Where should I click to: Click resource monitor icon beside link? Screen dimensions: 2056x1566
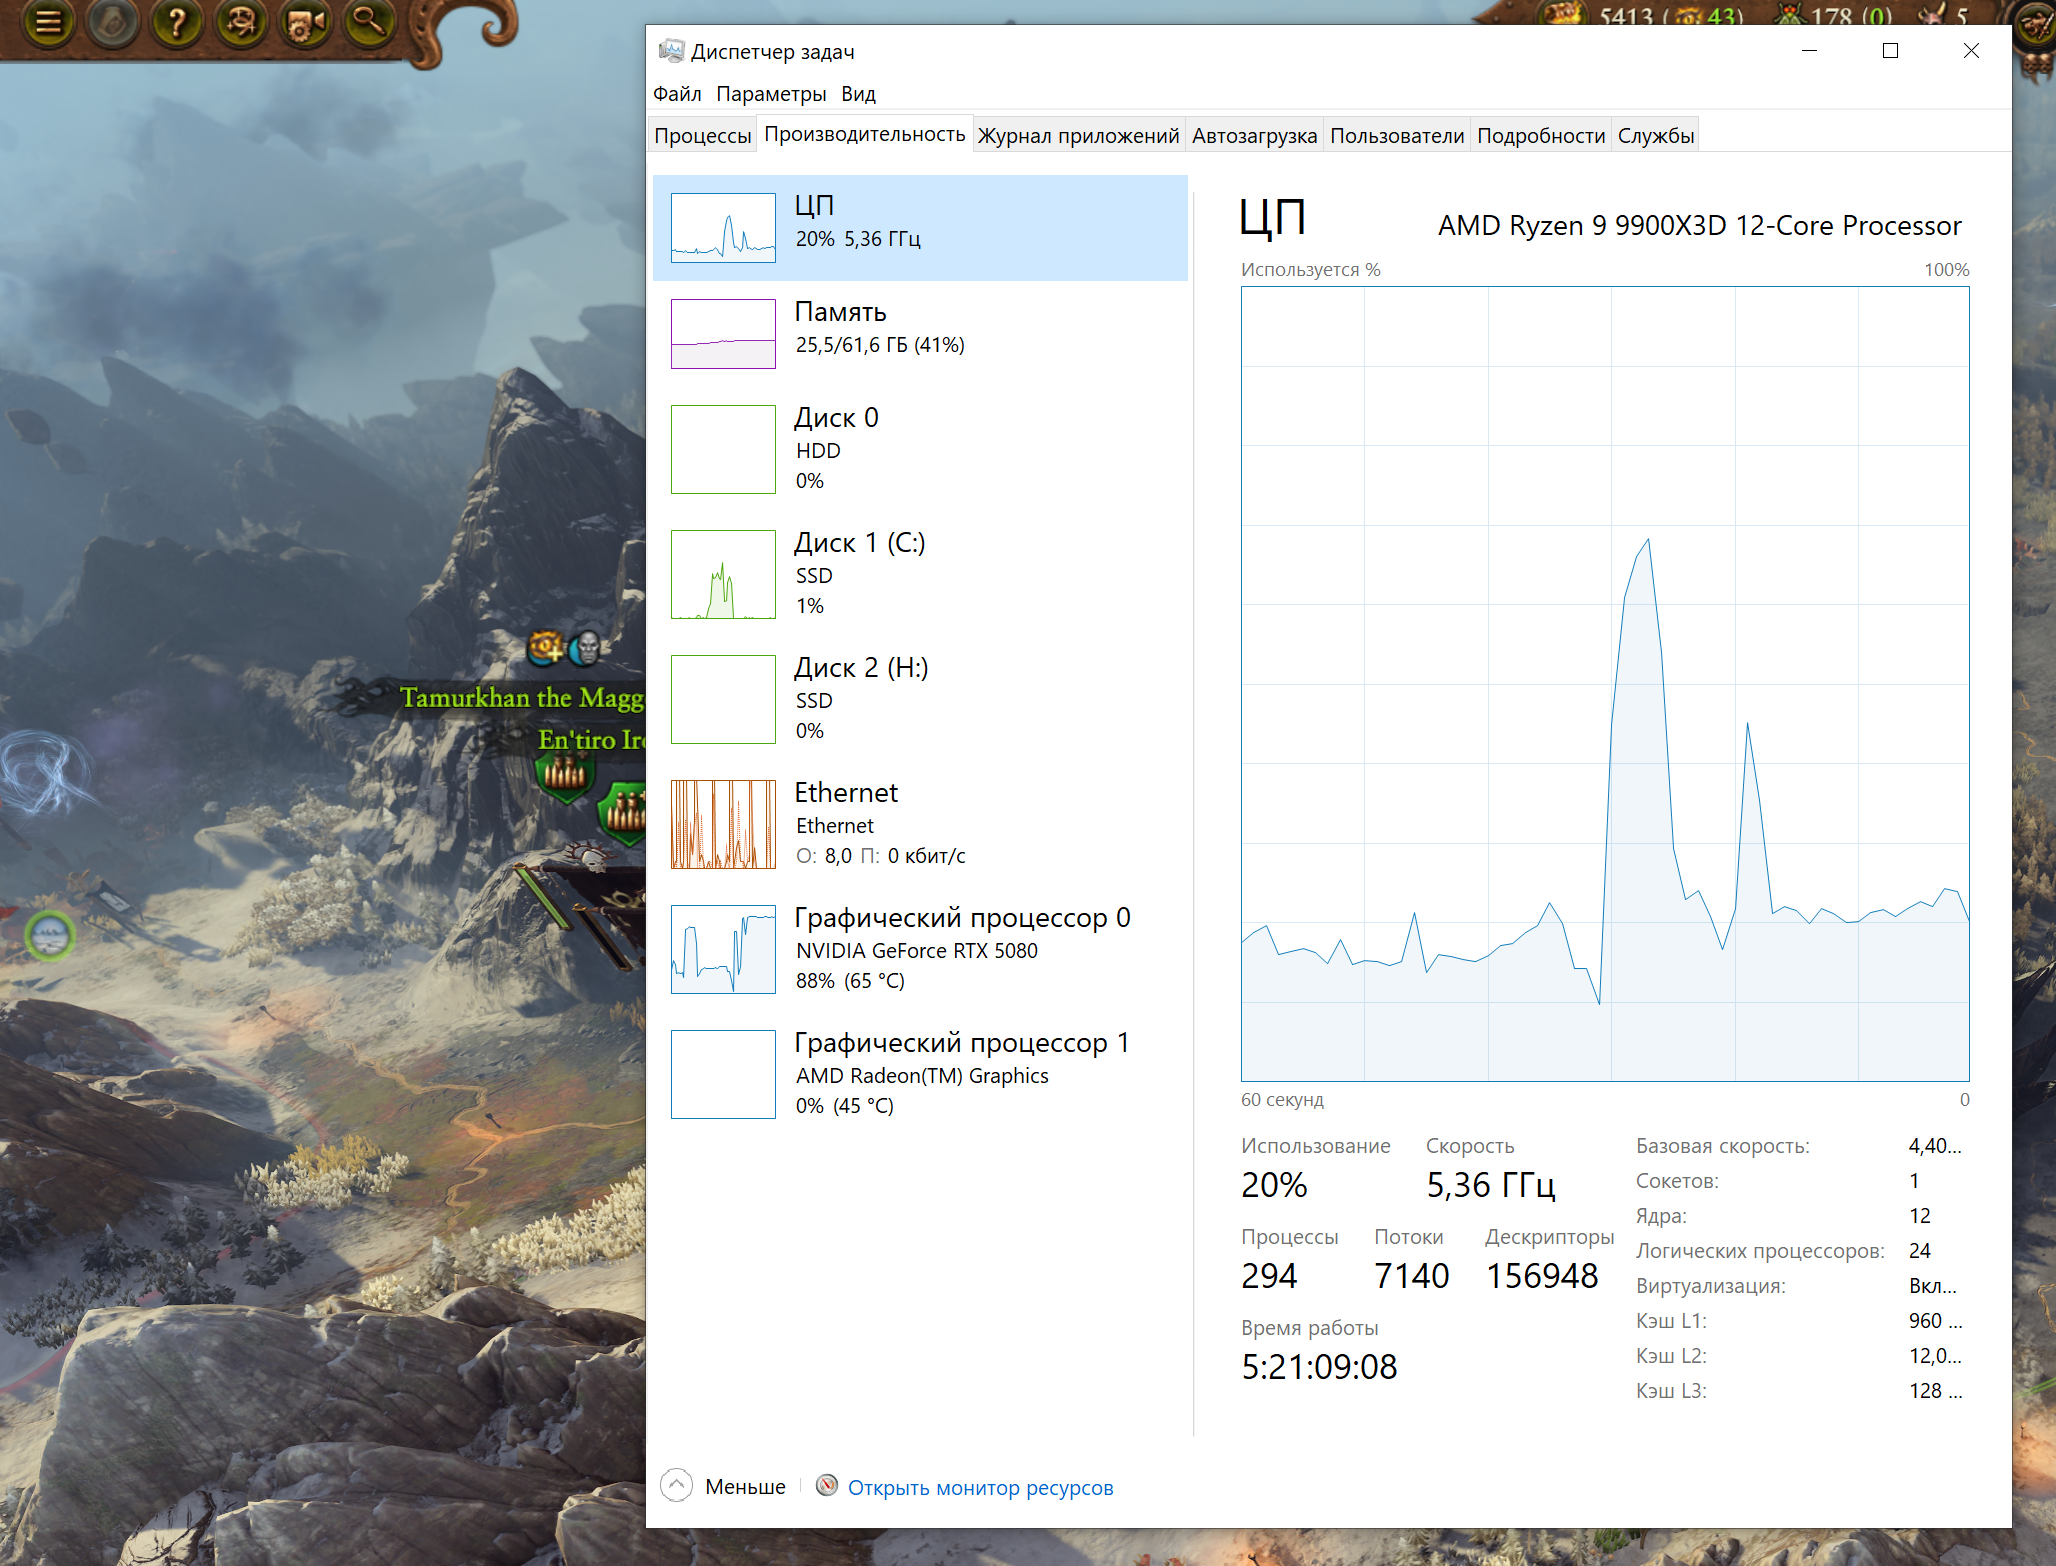click(x=826, y=1486)
